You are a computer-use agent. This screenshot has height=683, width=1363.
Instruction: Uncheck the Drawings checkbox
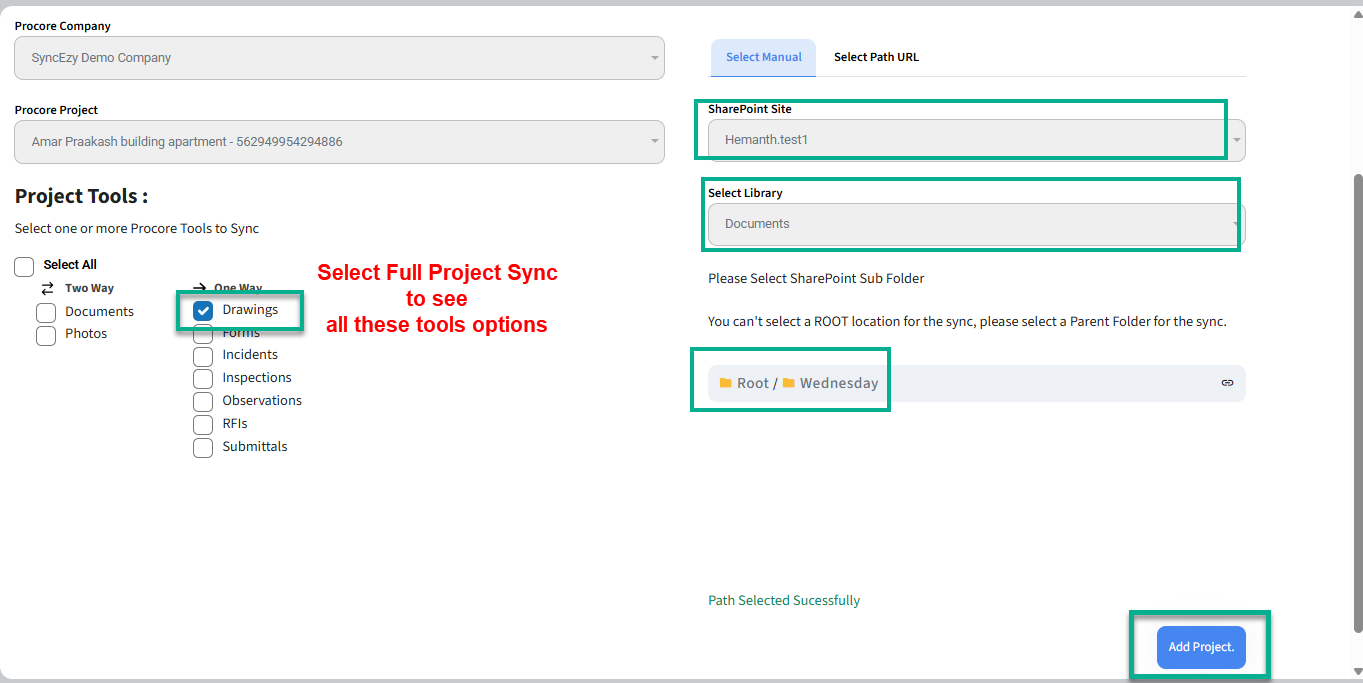[203, 311]
